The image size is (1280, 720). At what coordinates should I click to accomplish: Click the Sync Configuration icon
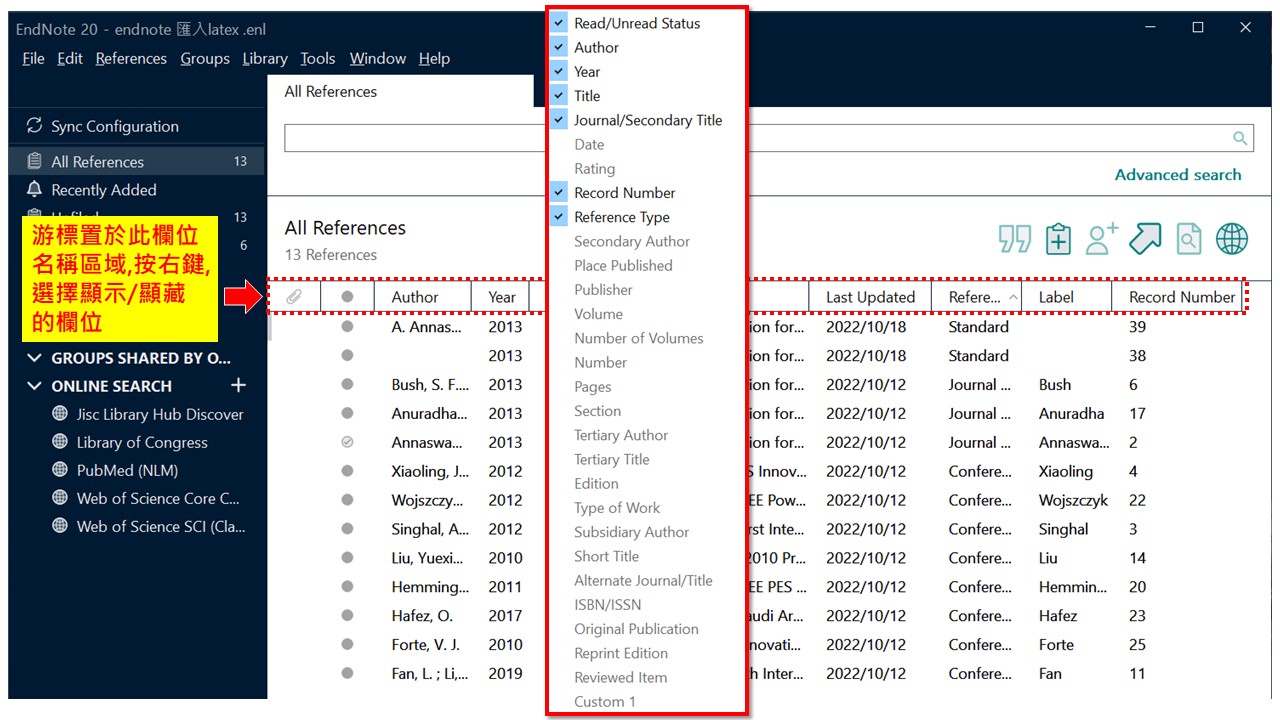coord(35,126)
